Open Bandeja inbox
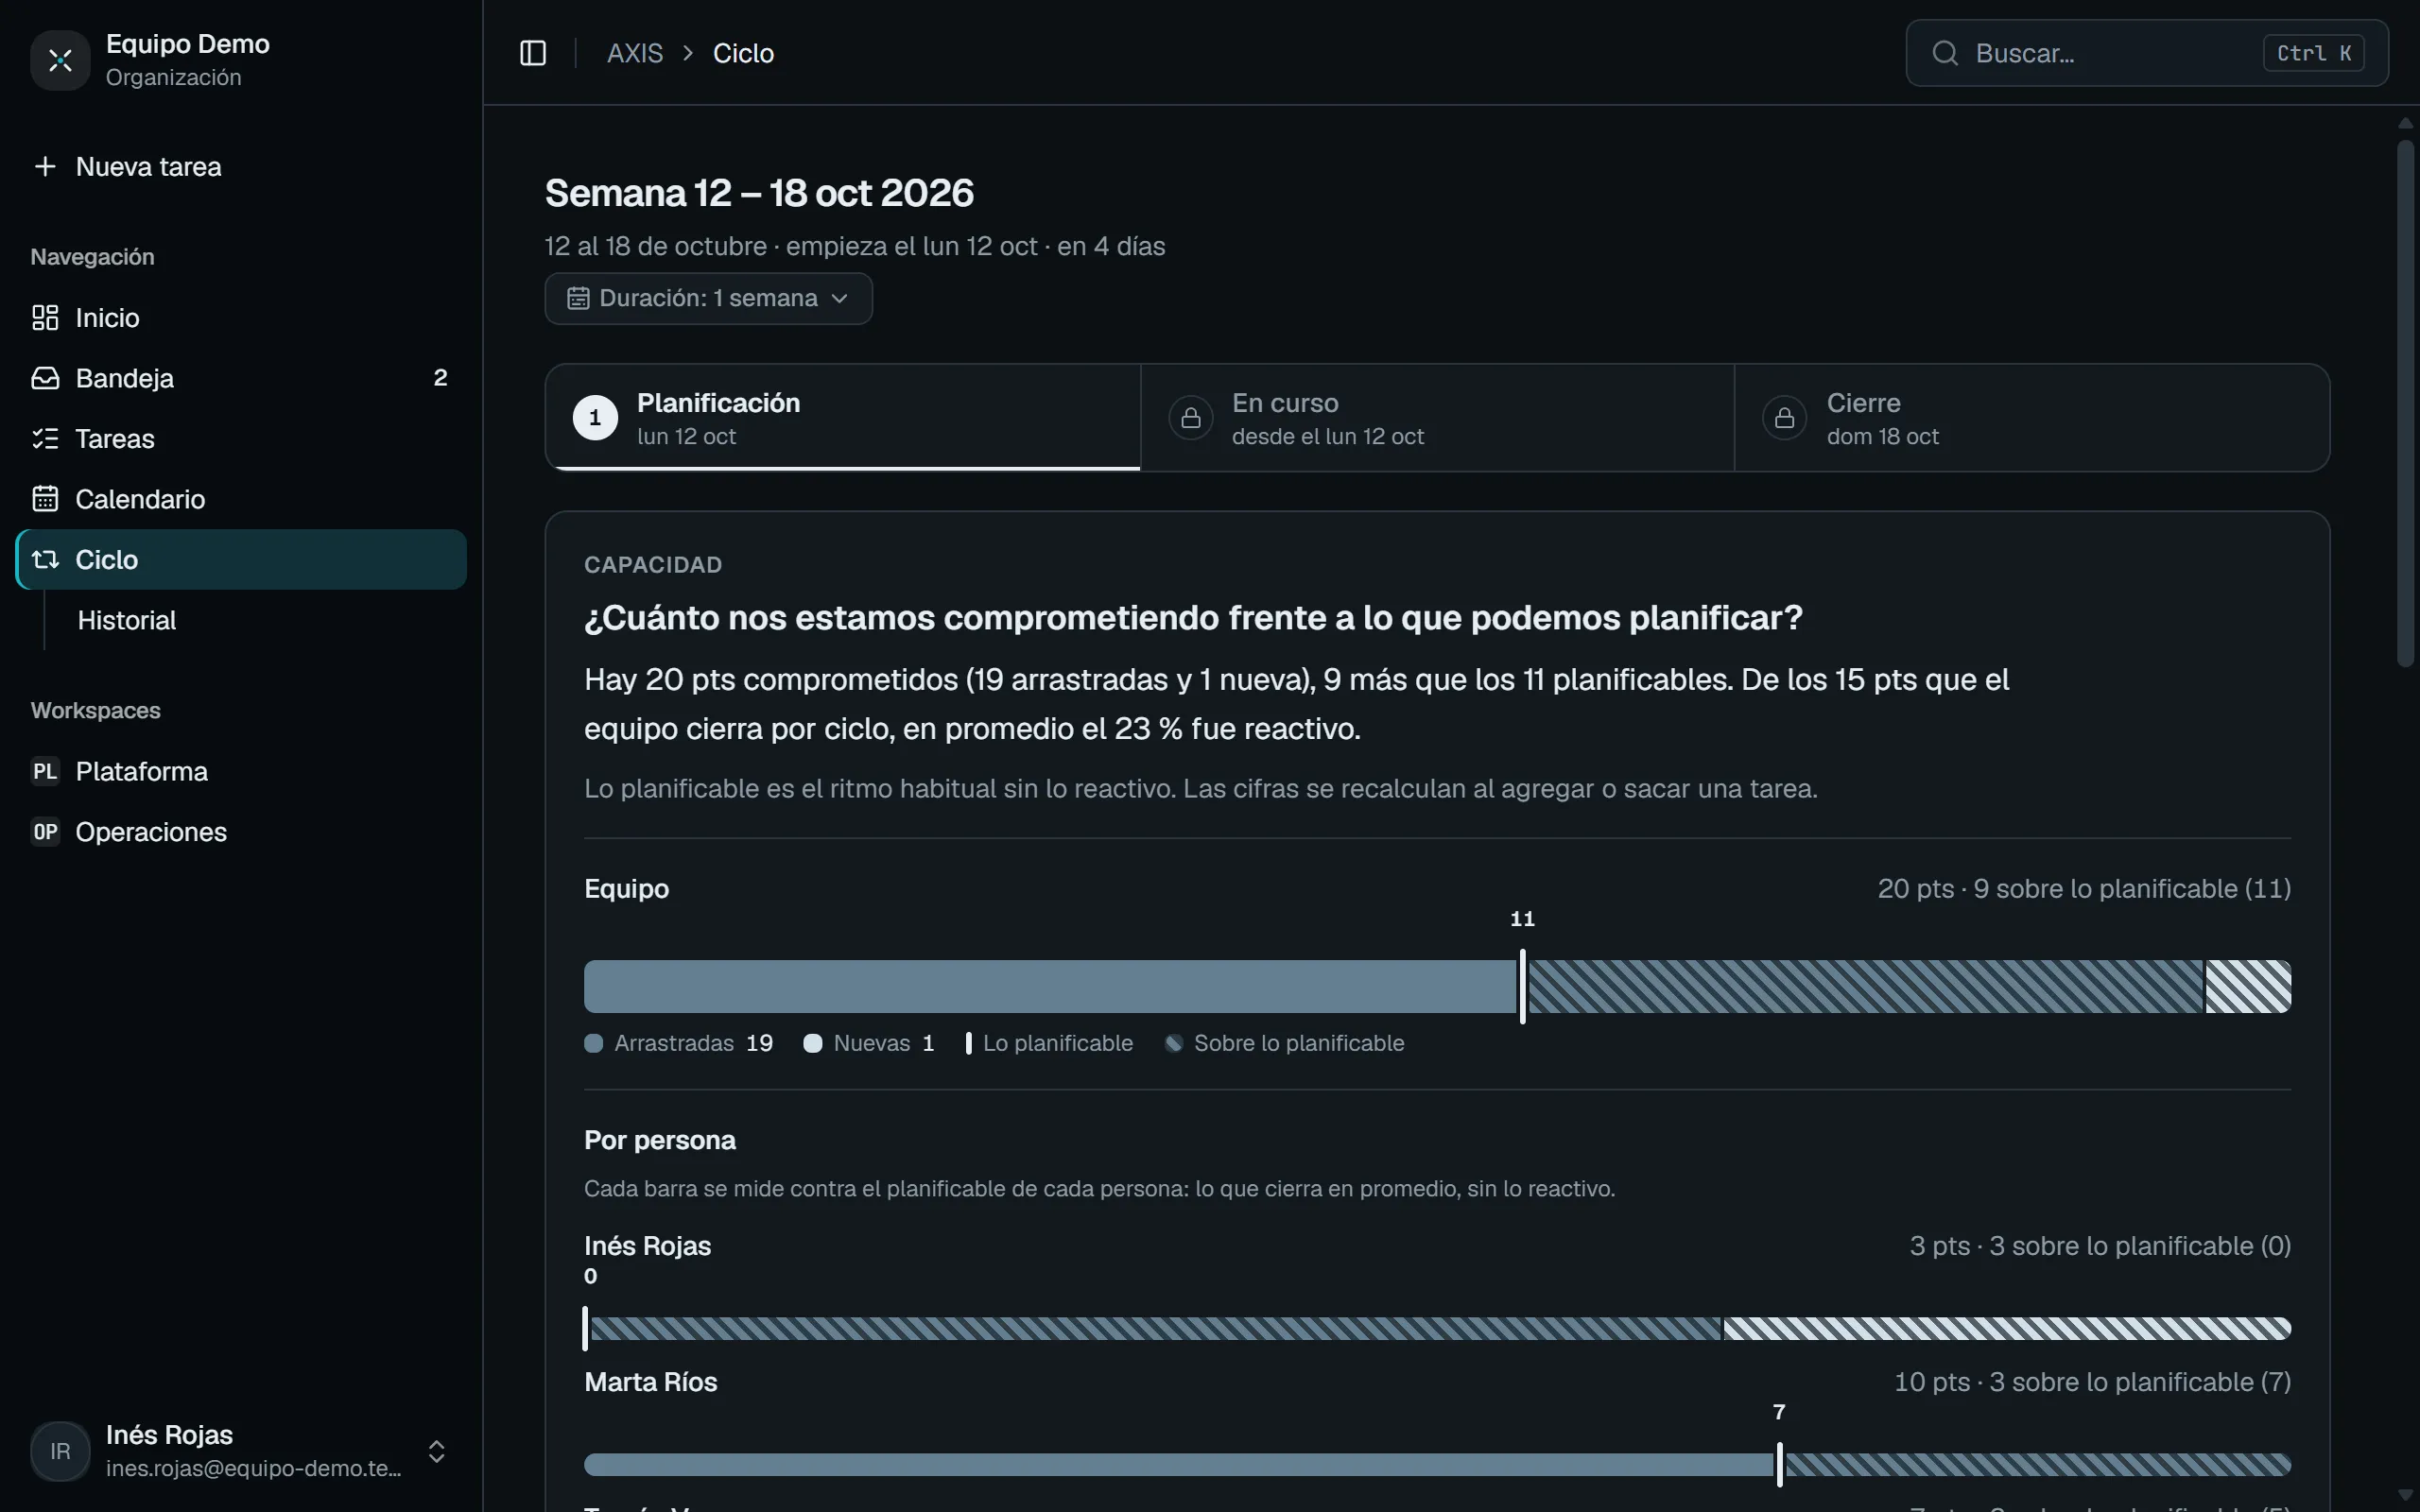This screenshot has width=2420, height=1512. 241,378
